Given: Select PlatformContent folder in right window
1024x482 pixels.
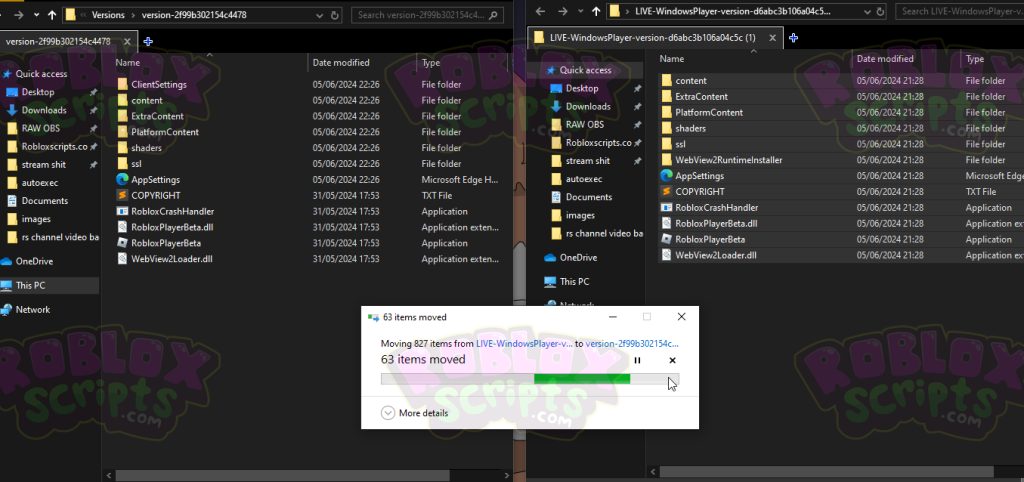Looking at the screenshot, I should [709, 112].
